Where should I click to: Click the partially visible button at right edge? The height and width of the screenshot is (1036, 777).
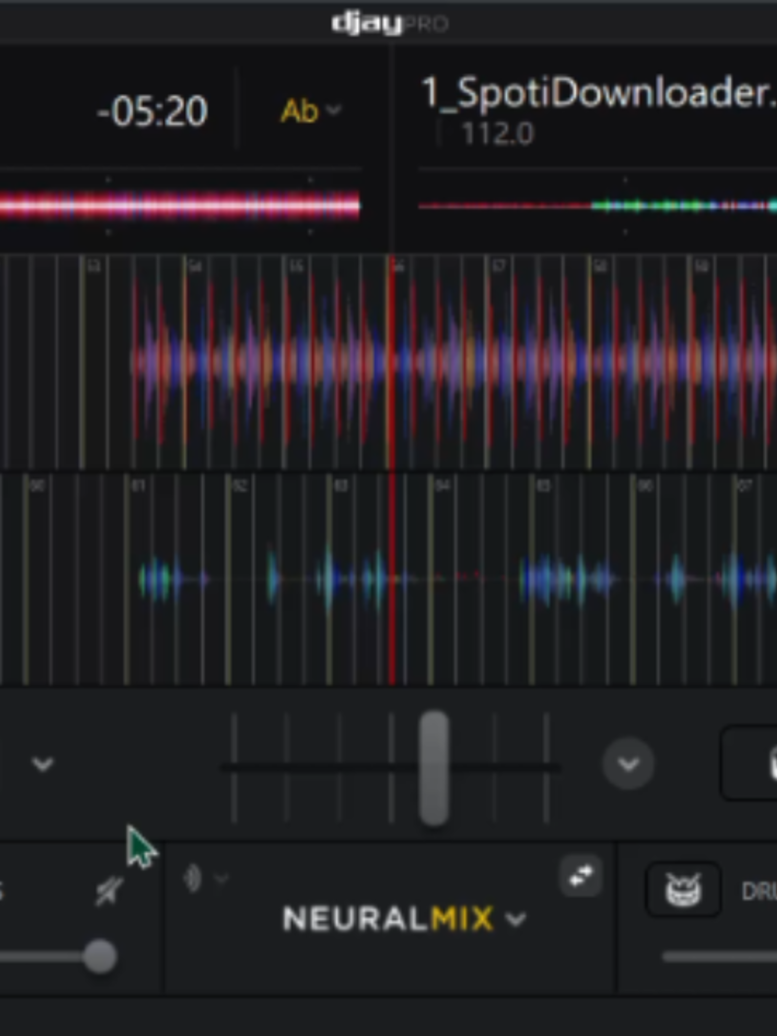pyautogui.click(x=749, y=763)
